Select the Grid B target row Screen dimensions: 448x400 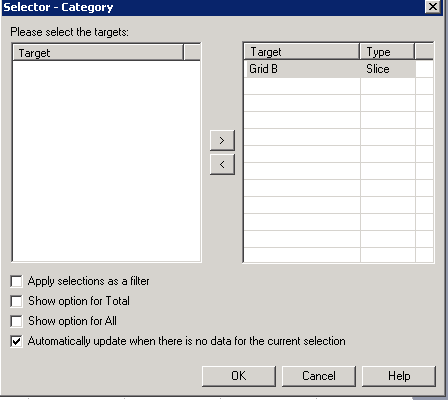point(330,69)
